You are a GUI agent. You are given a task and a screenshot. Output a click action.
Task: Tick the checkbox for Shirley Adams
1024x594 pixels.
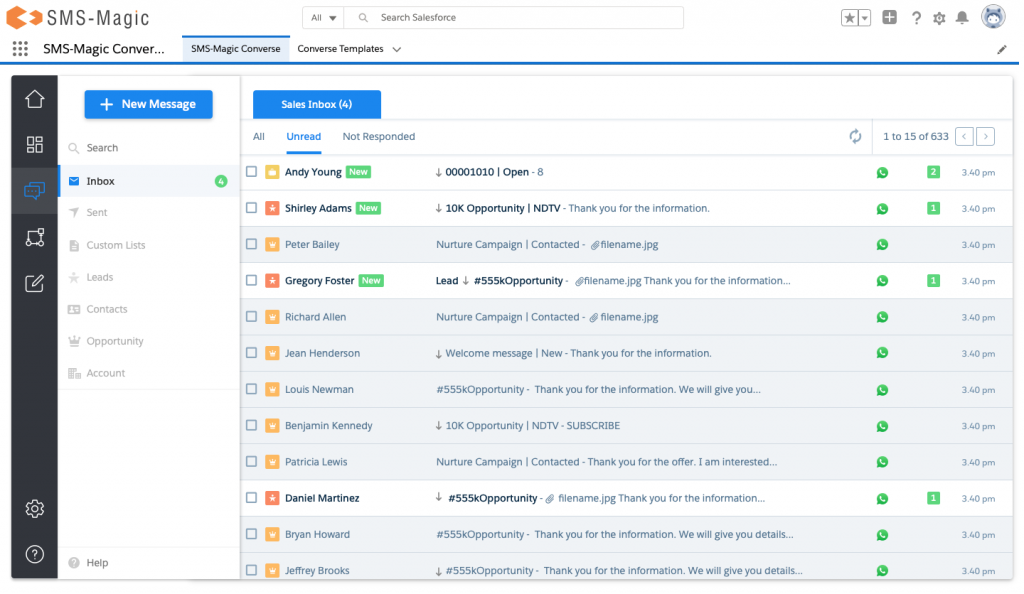click(x=251, y=208)
